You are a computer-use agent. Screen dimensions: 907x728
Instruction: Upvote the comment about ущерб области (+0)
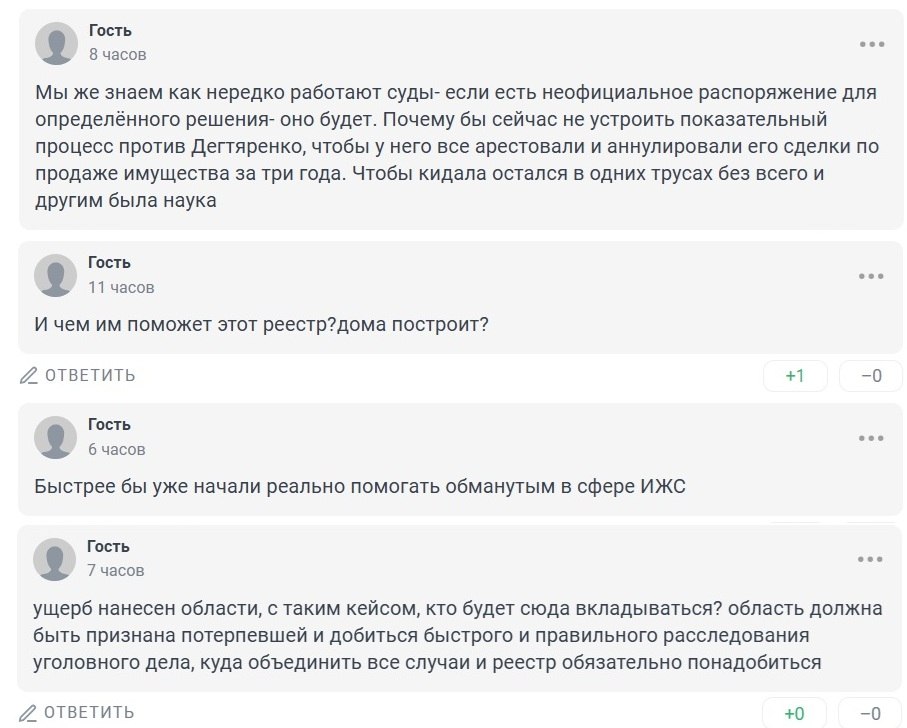[x=795, y=713]
